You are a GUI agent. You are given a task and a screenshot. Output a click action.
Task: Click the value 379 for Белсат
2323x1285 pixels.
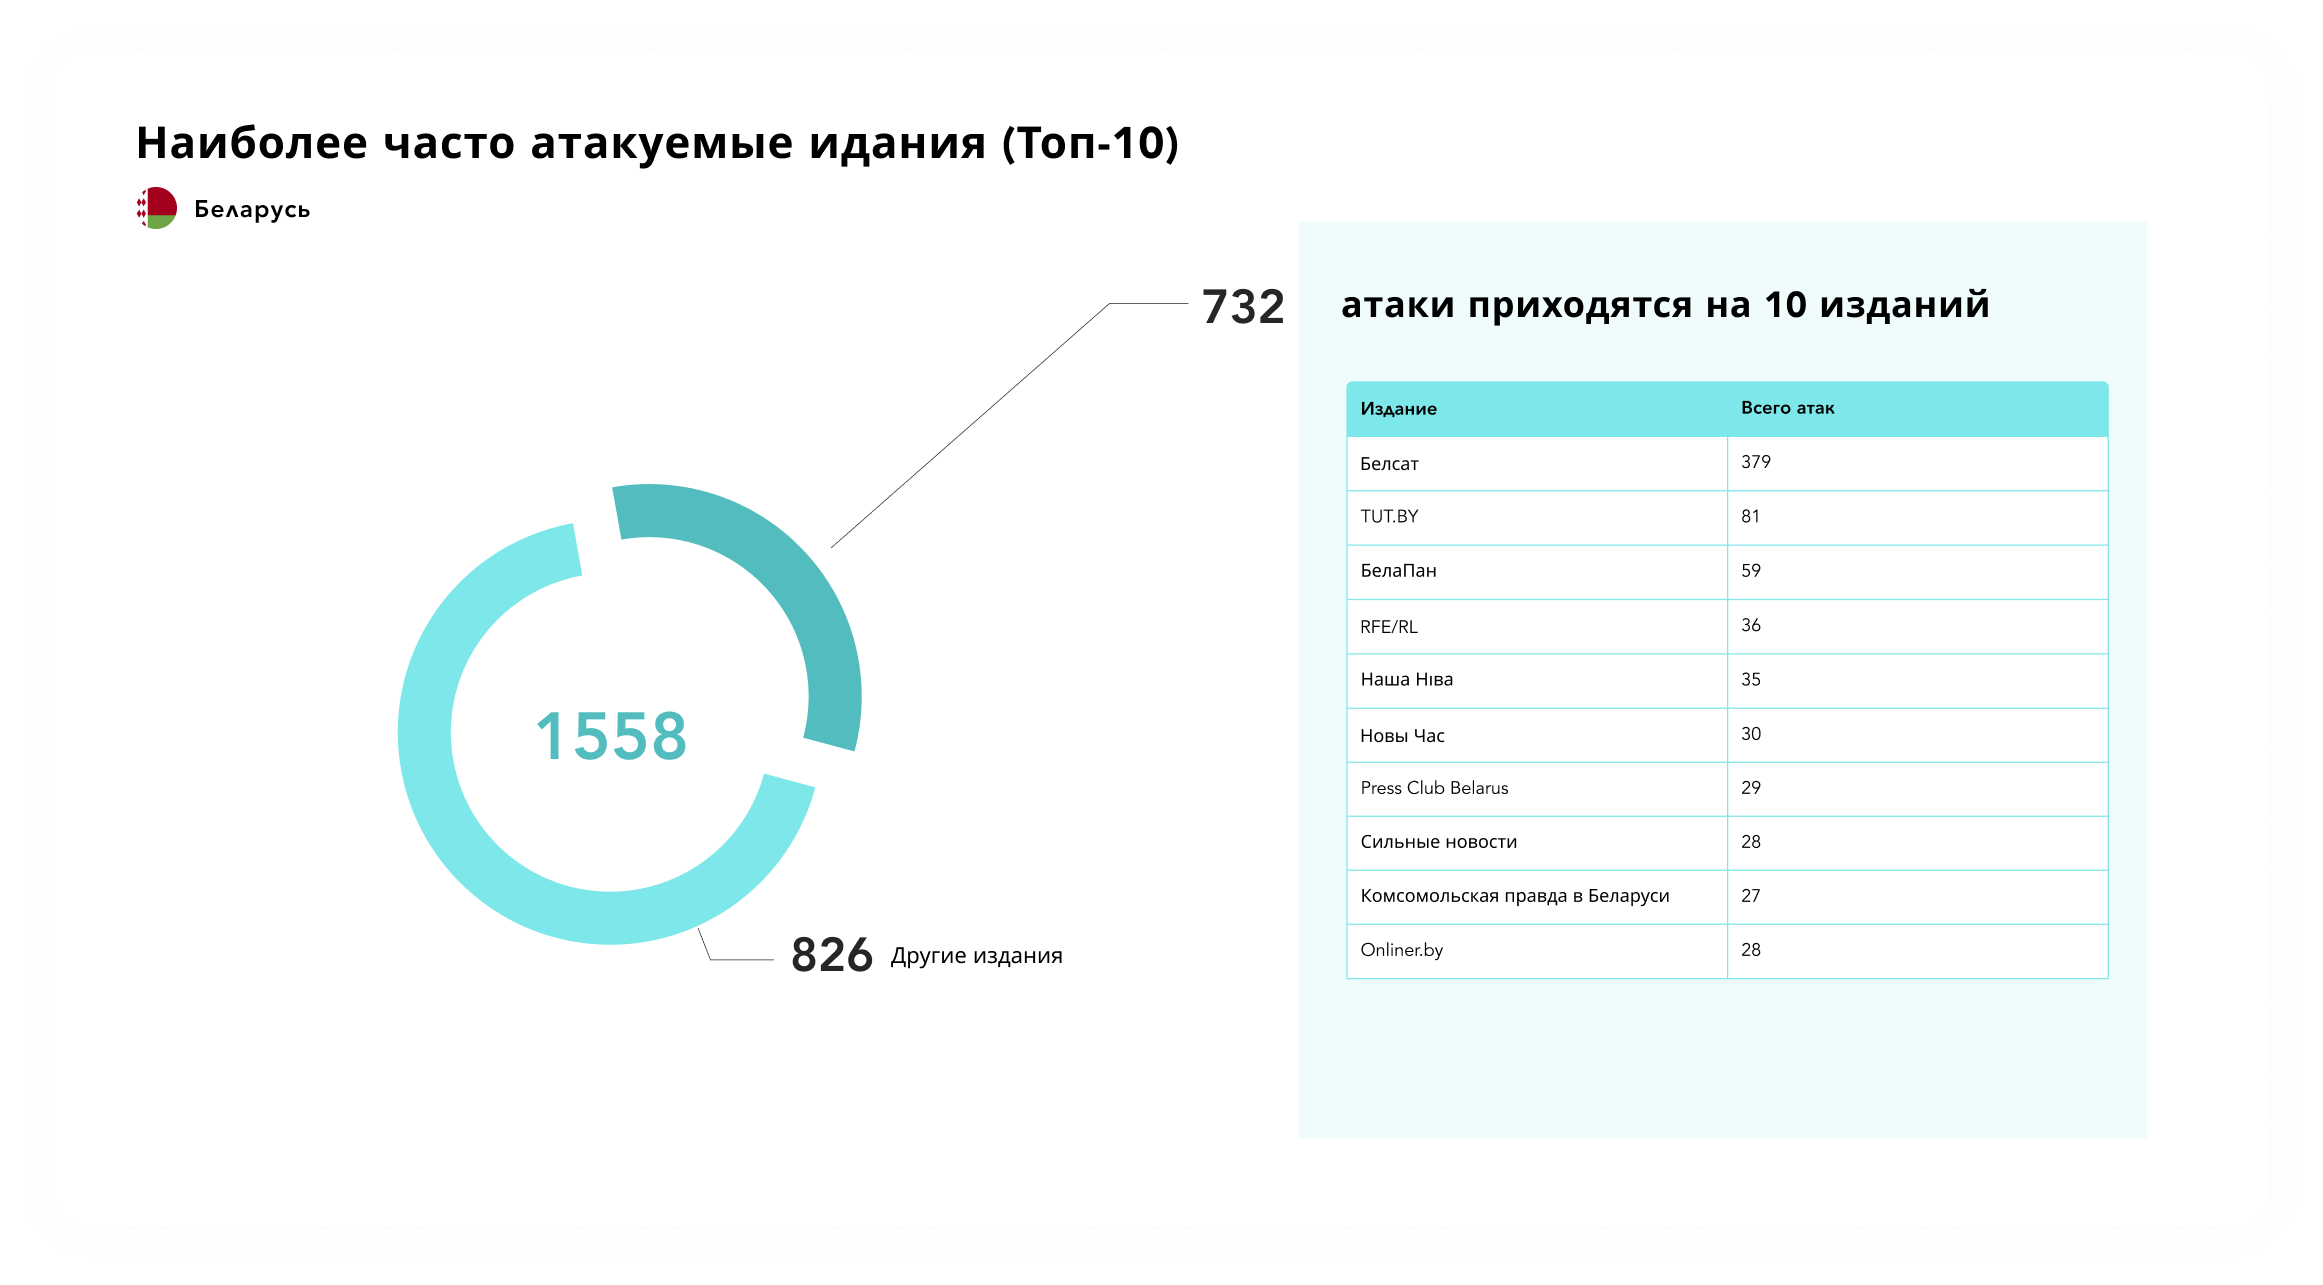[1755, 462]
